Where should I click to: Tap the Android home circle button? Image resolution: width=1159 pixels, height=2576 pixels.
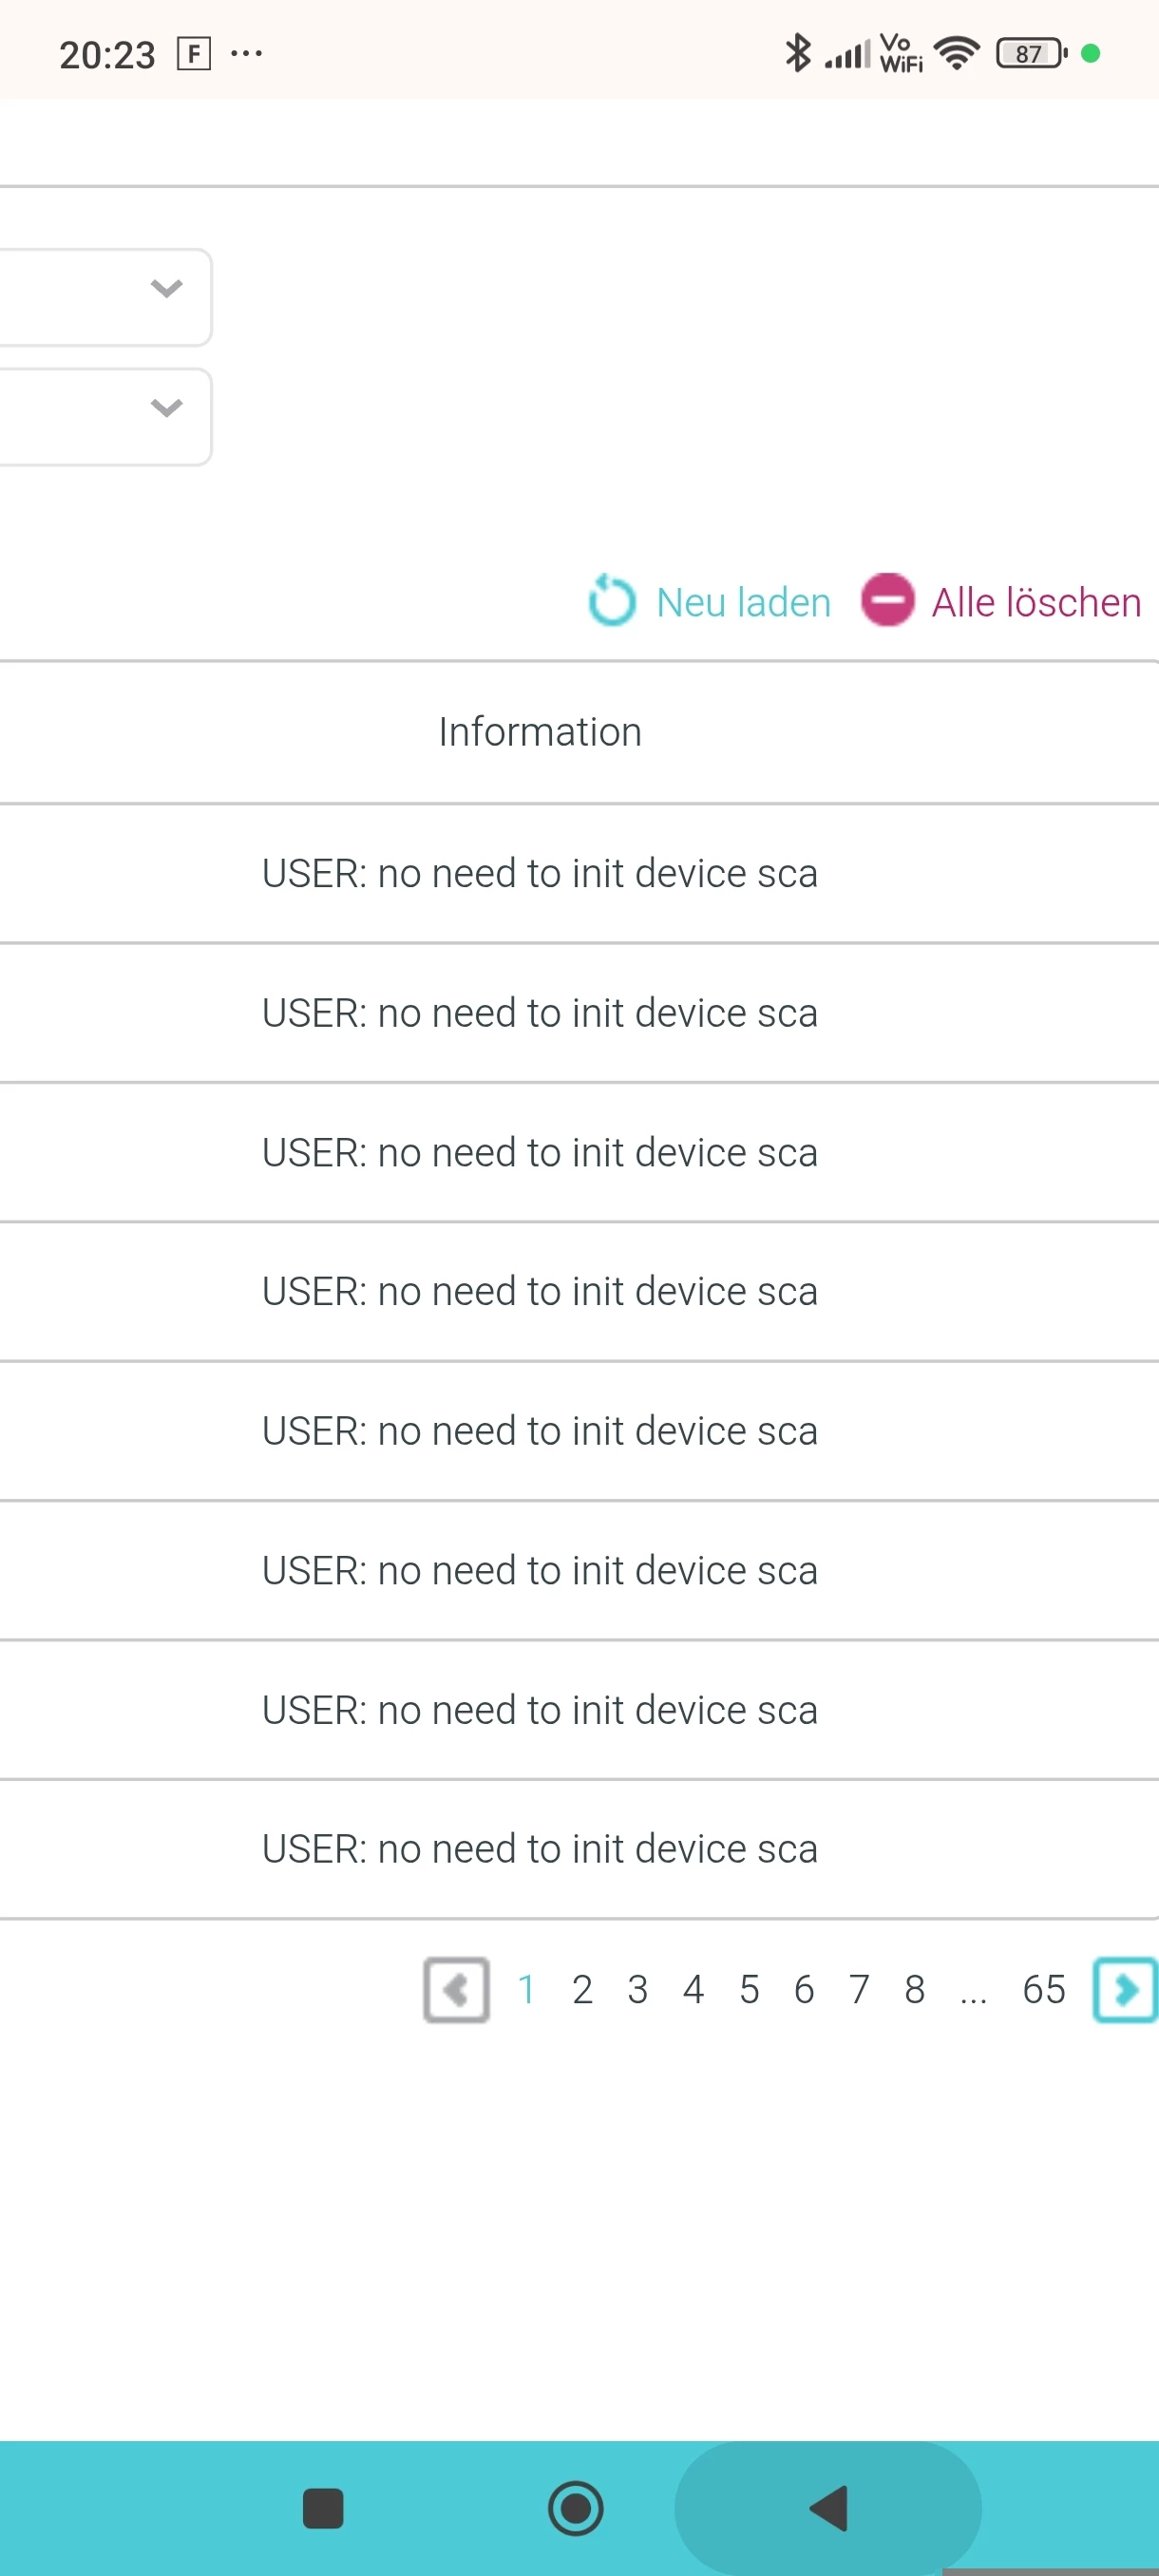pyautogui.click(x=576, y=2508)
